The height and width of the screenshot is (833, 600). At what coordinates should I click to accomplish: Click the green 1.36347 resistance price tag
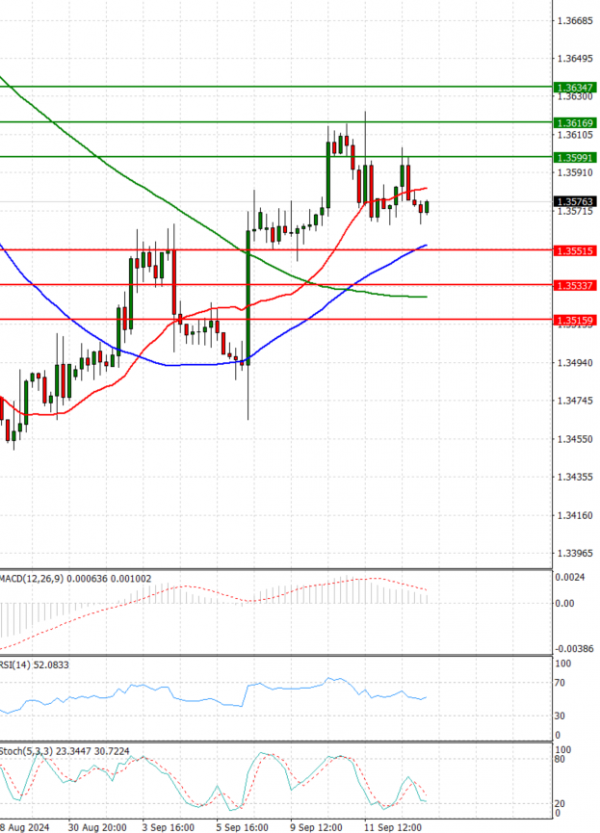(x=575, y=87)
